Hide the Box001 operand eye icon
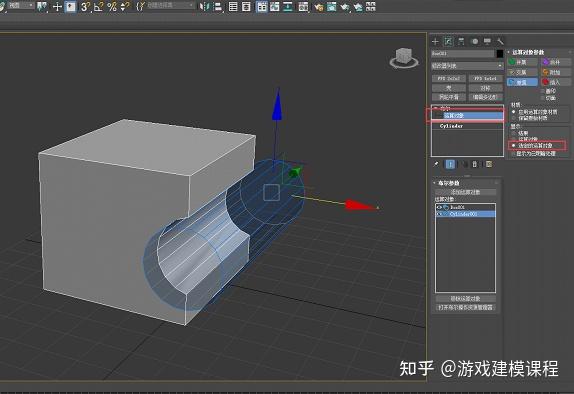Viewport: 574px width, 394px height. 439,207
